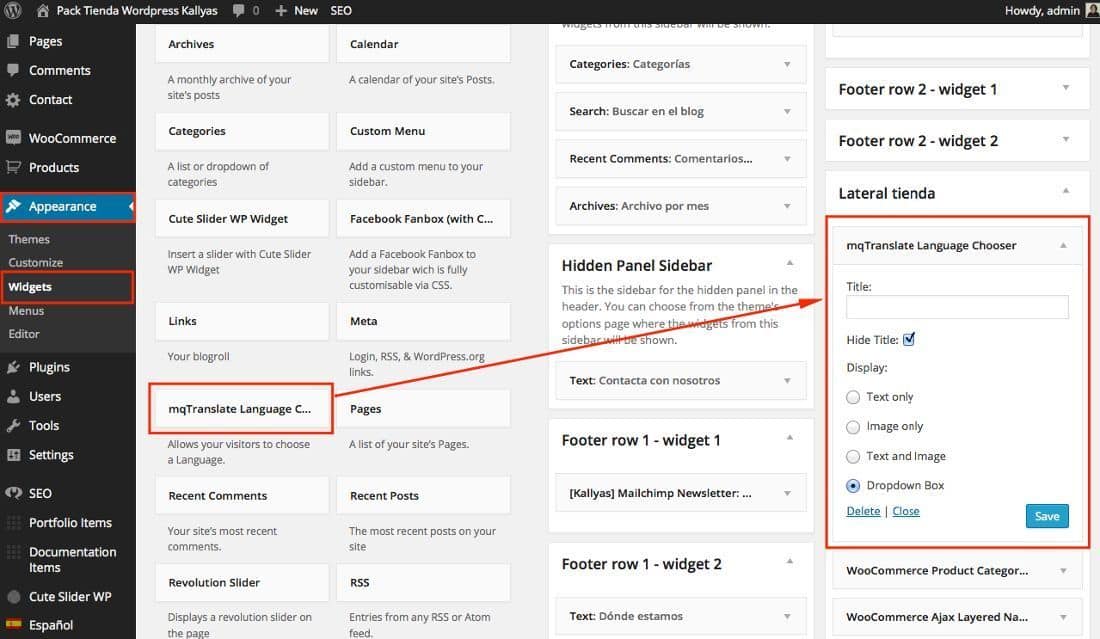Expand the Archives: Archivo por mes widget

click(x=787, y=206)
